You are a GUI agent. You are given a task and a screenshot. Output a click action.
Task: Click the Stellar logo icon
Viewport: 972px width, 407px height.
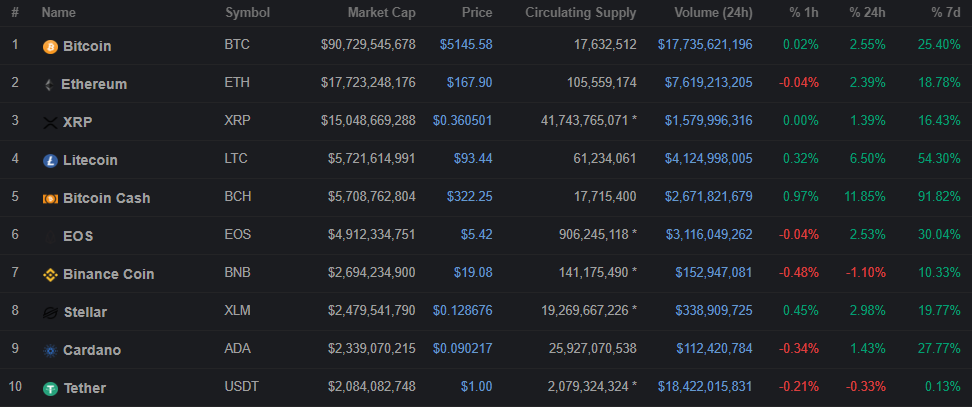tap(50, 312)
